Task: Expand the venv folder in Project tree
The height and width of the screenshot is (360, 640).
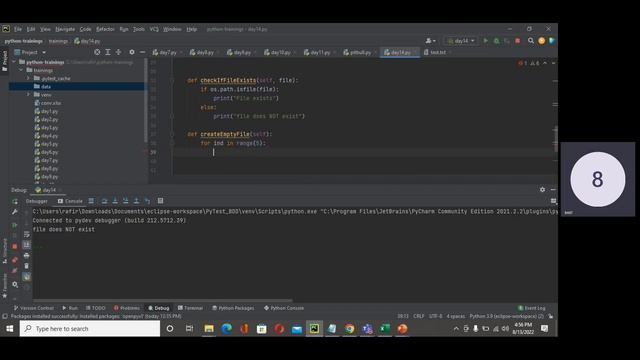Action: (x=28, y=95)
